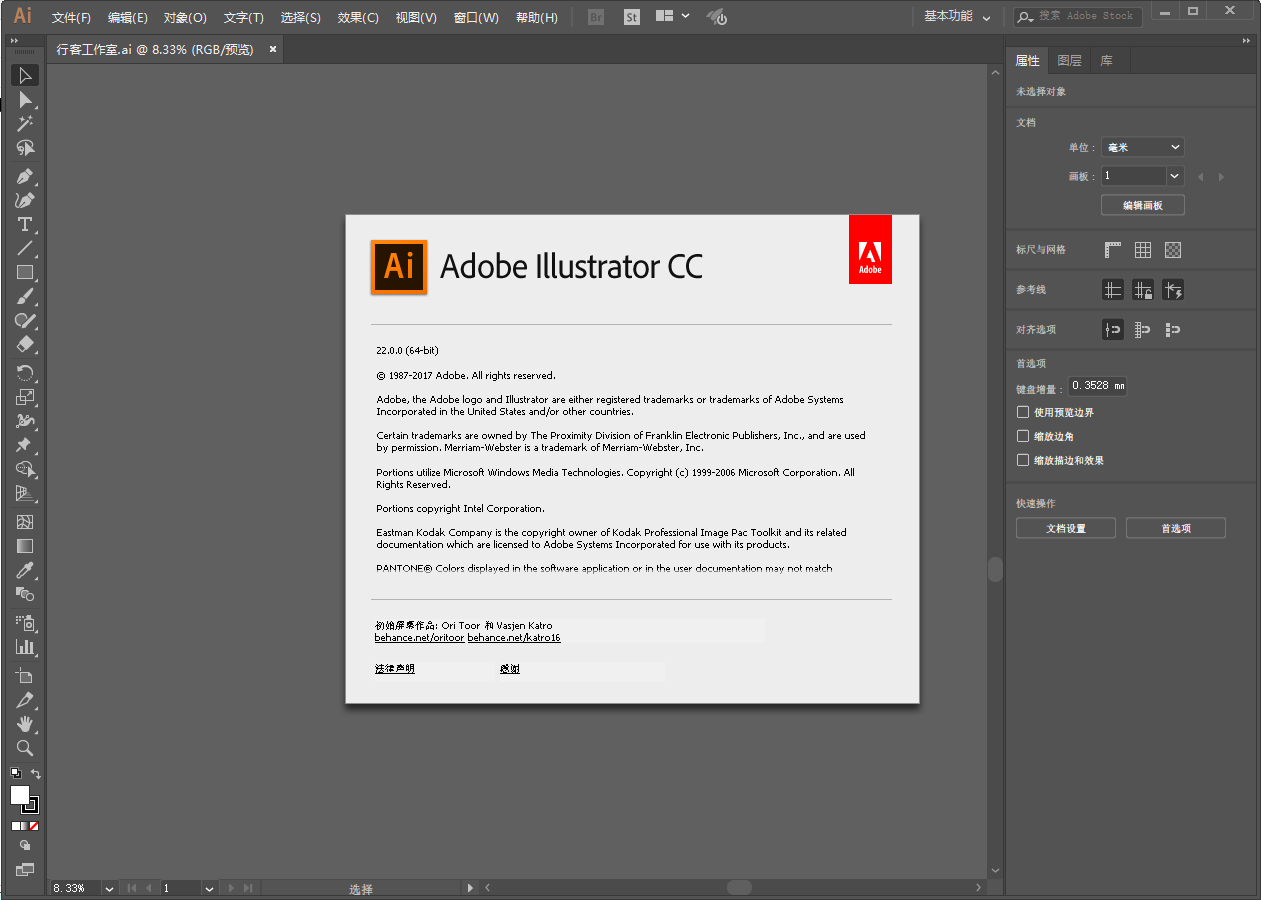The height and width of the screenshot is (900, 1261).
Task: Click the 键盘增量 input field
Action: click(x=1097, y=386)
